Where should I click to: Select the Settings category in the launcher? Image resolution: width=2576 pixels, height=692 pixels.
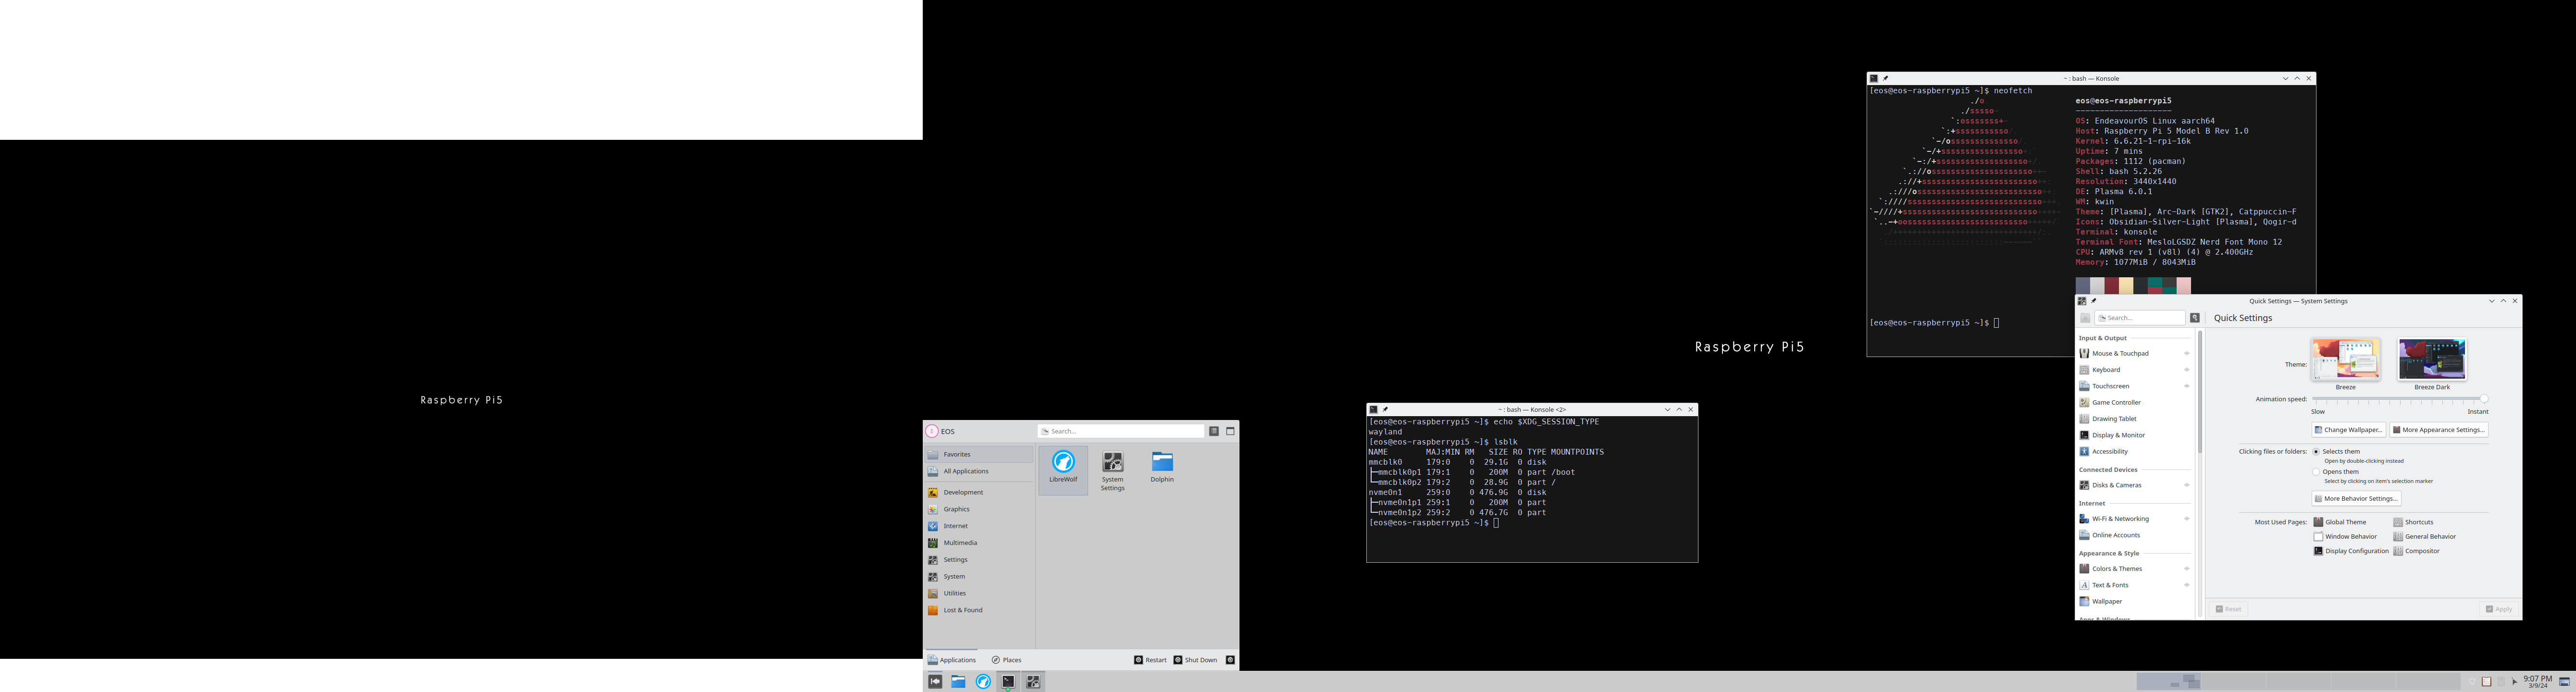[x=979, y=560]
